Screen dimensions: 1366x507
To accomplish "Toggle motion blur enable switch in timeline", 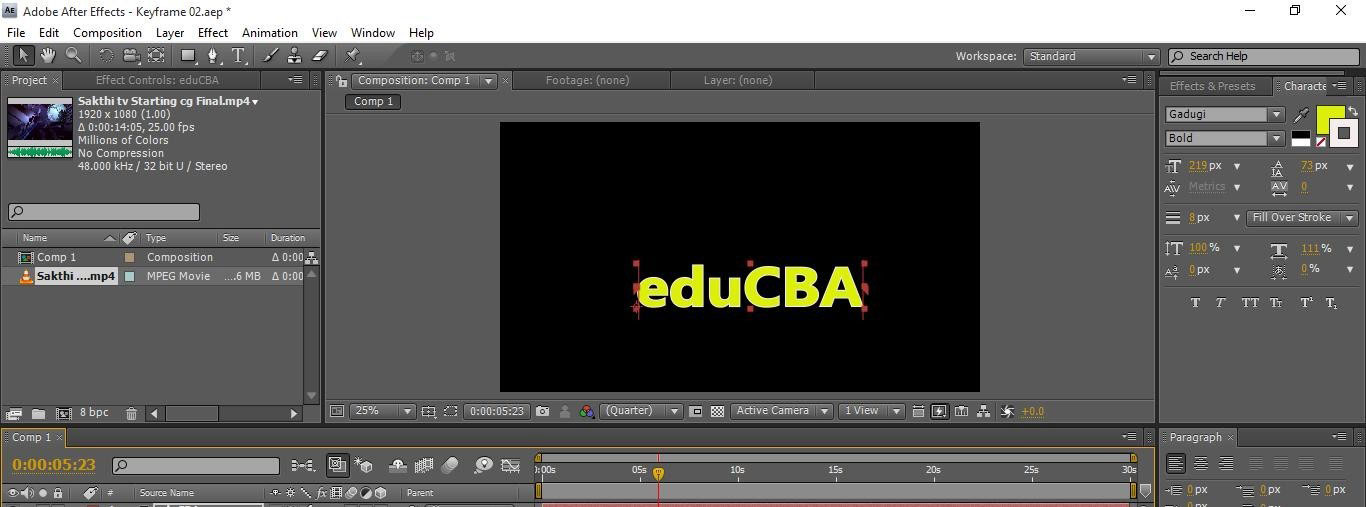I will (x=450, y=465).
